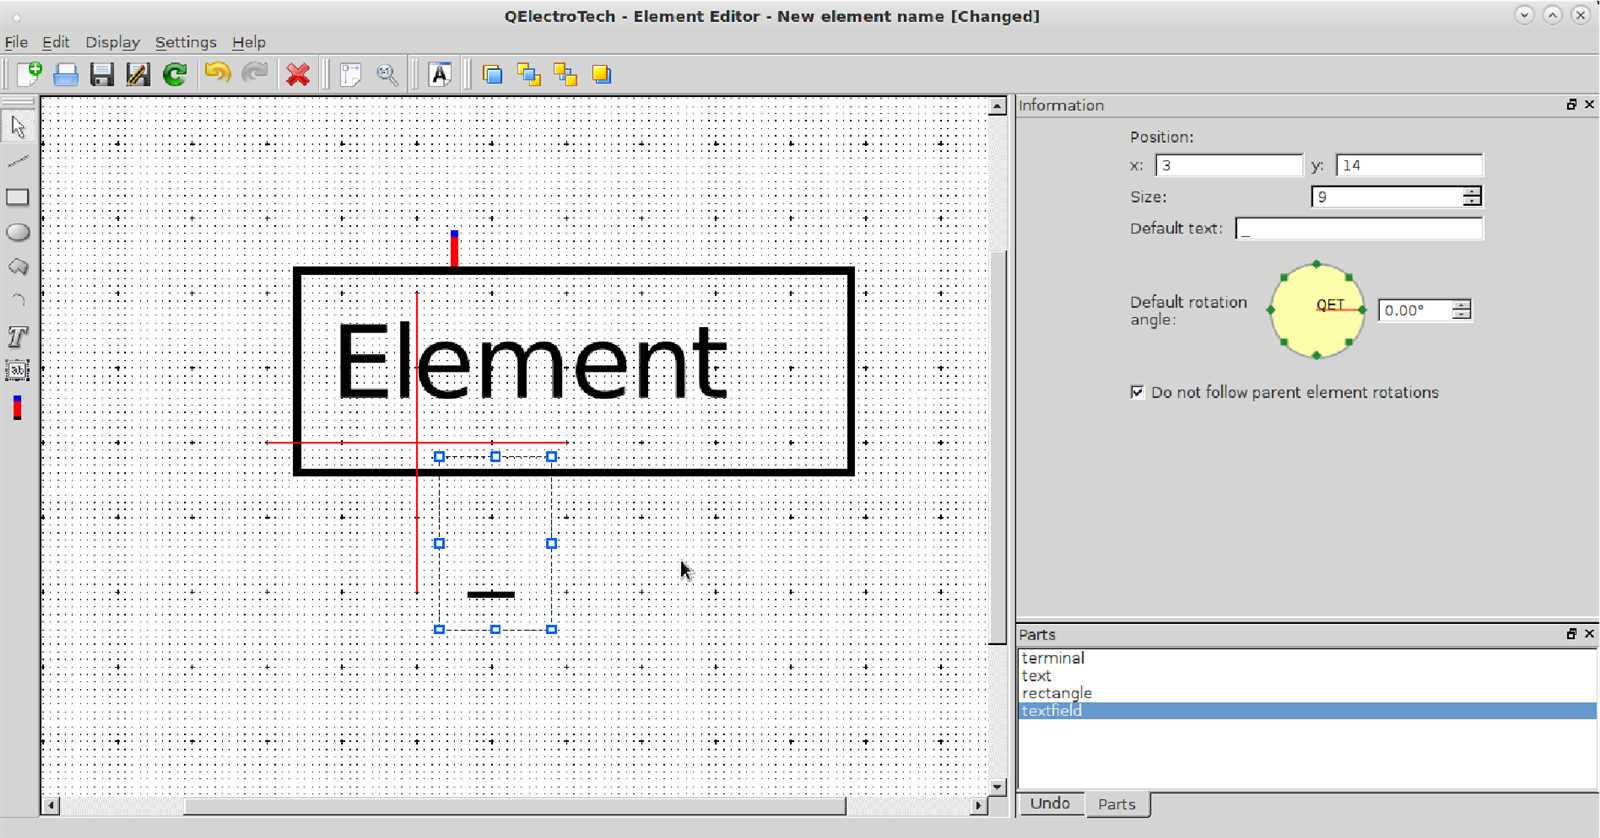Image resolution: width=1600 pixels, height=838 pixels.
Task: Close the Information panel
Action: coord(1589,104)
